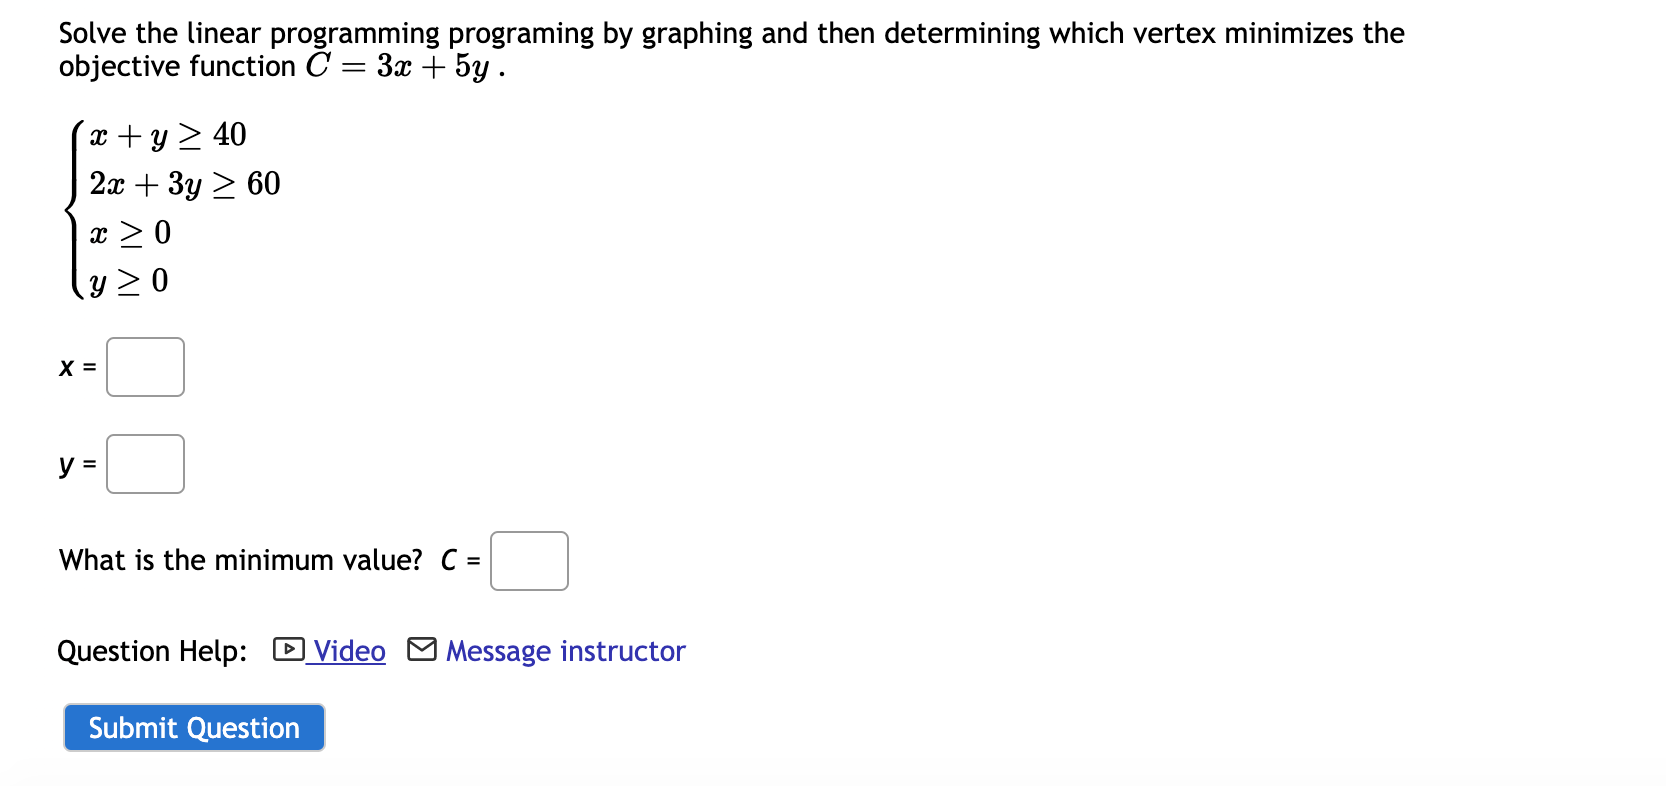Focus the x answer input box
Viewport: 1666px width, 786px height.
145,367
